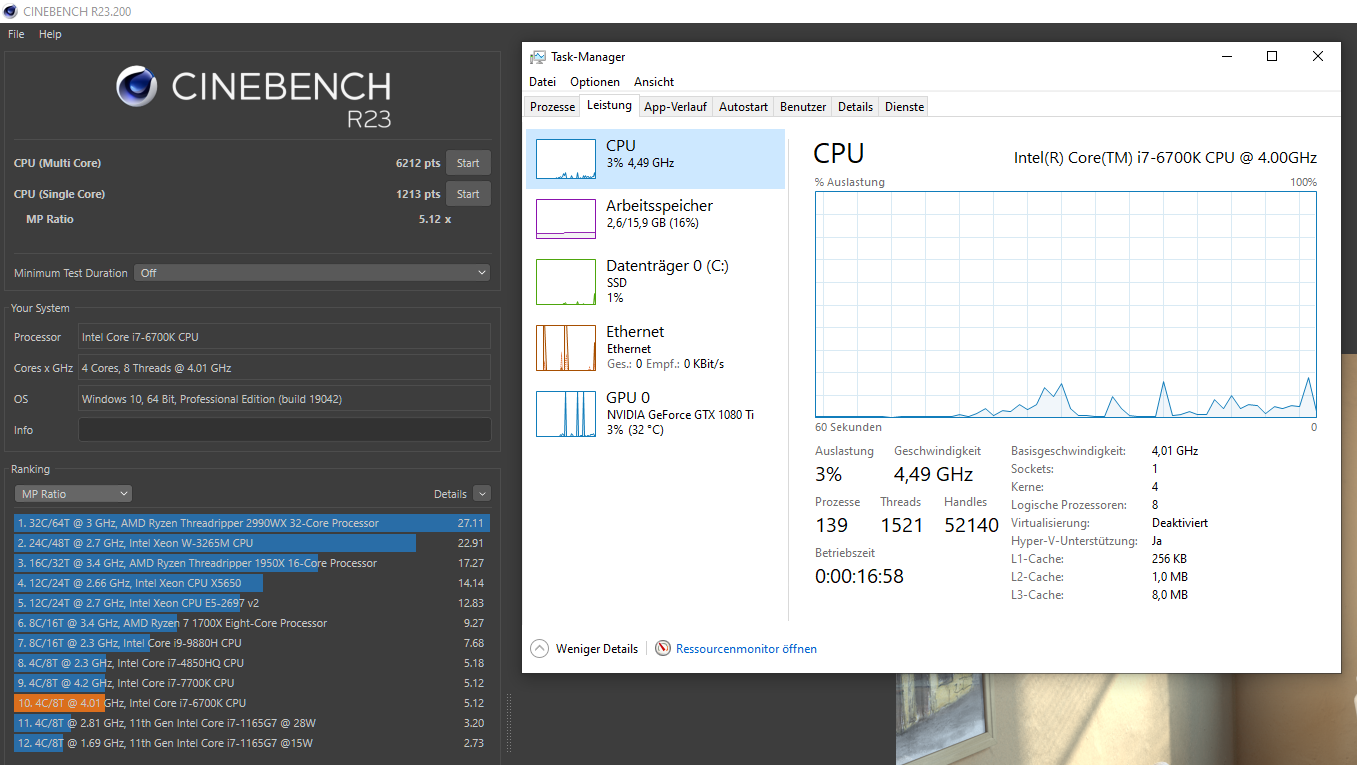
Task: Click the Cinebench panel resize grip dots
Action: pyautogui.click(x=509, y=723)
